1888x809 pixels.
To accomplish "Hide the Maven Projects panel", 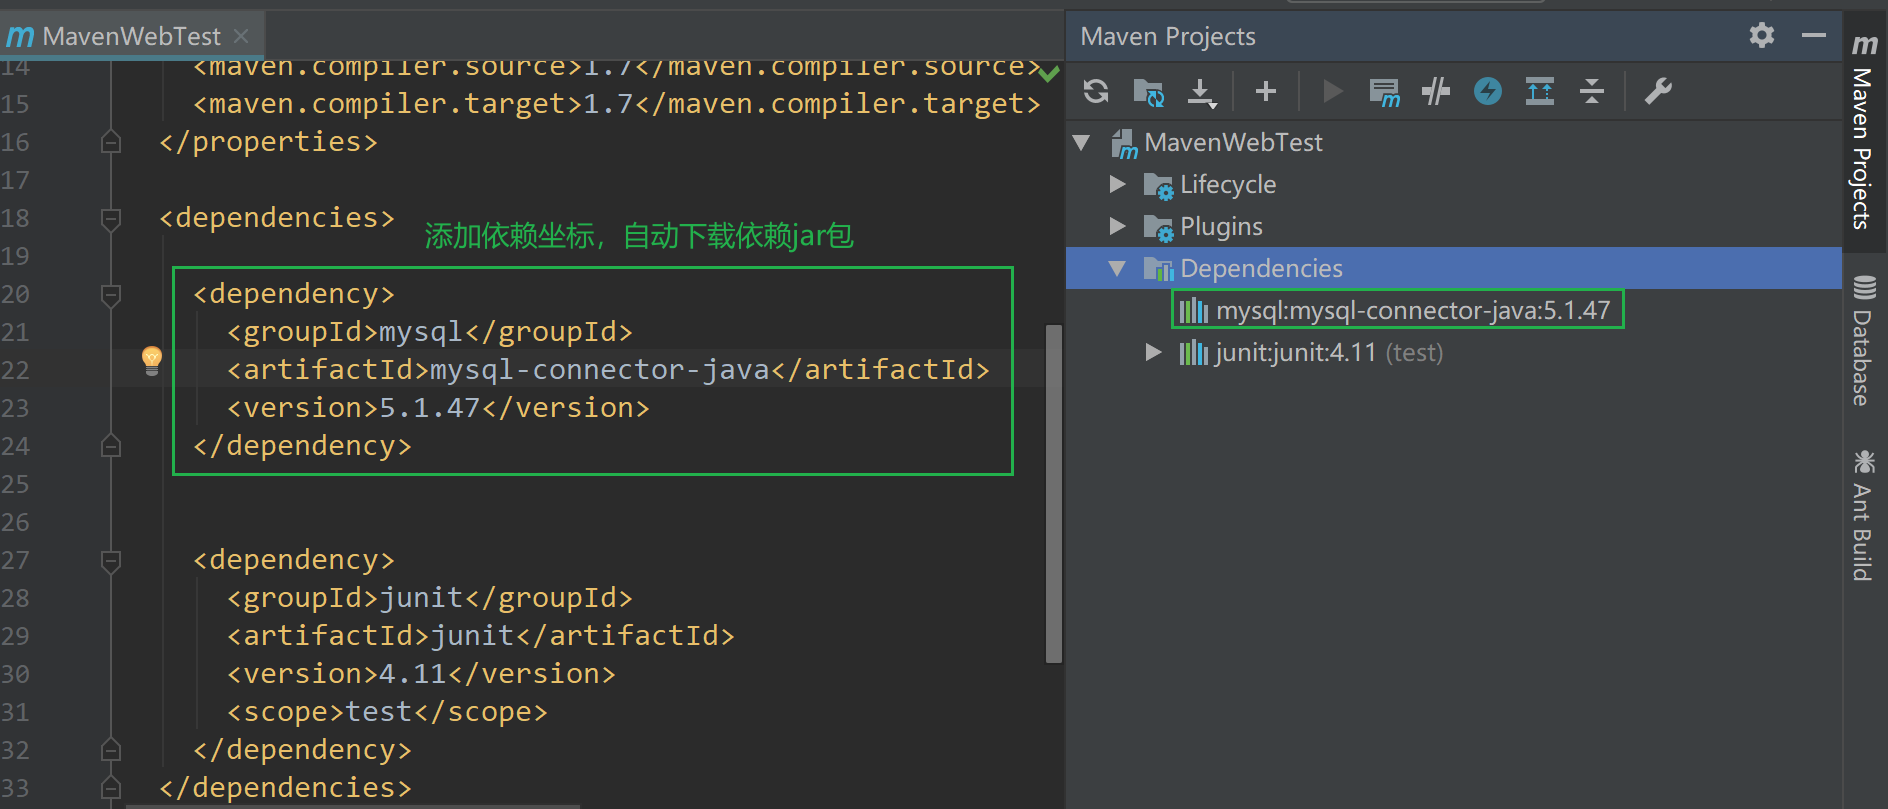I will pyautogui.click(x=1814, y=36).
